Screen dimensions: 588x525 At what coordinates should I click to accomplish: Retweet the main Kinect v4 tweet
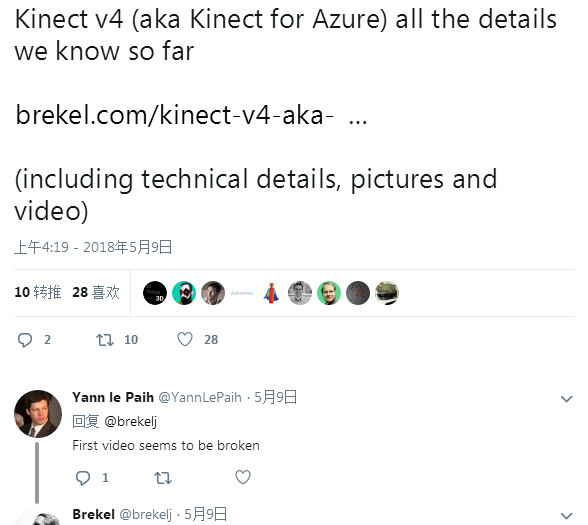[105, 340]
